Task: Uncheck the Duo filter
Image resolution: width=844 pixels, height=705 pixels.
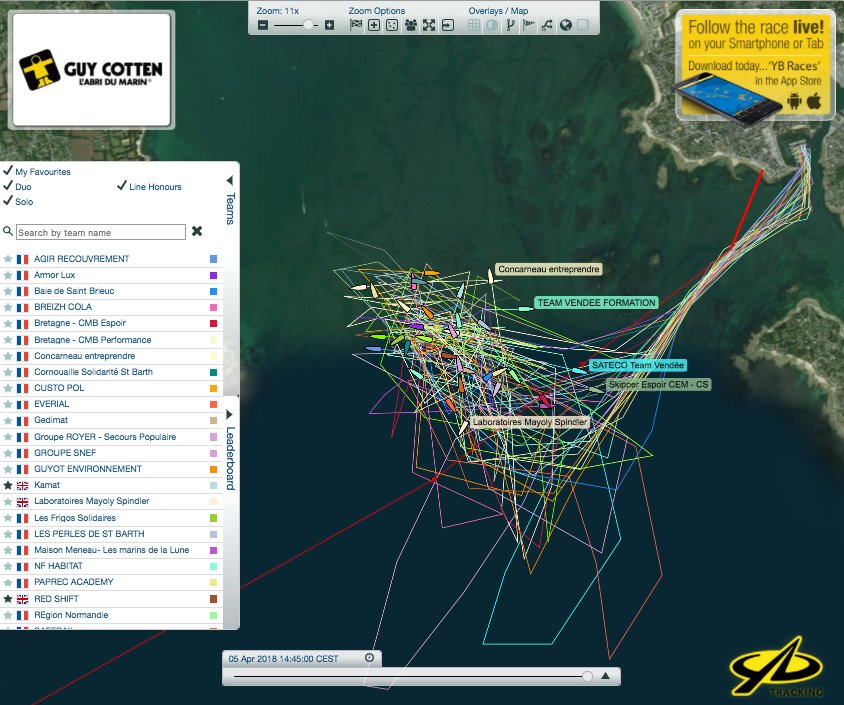Action: [8, 186]
